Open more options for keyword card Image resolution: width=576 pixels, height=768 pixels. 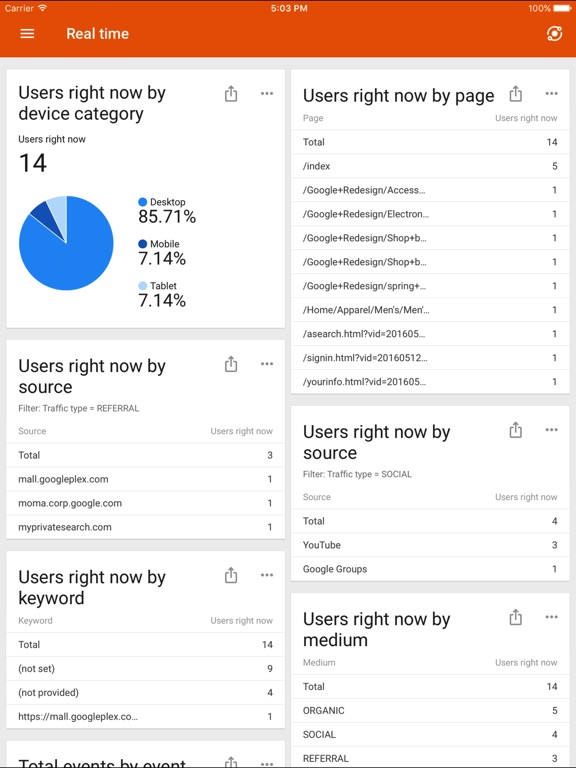coord(267,575)
